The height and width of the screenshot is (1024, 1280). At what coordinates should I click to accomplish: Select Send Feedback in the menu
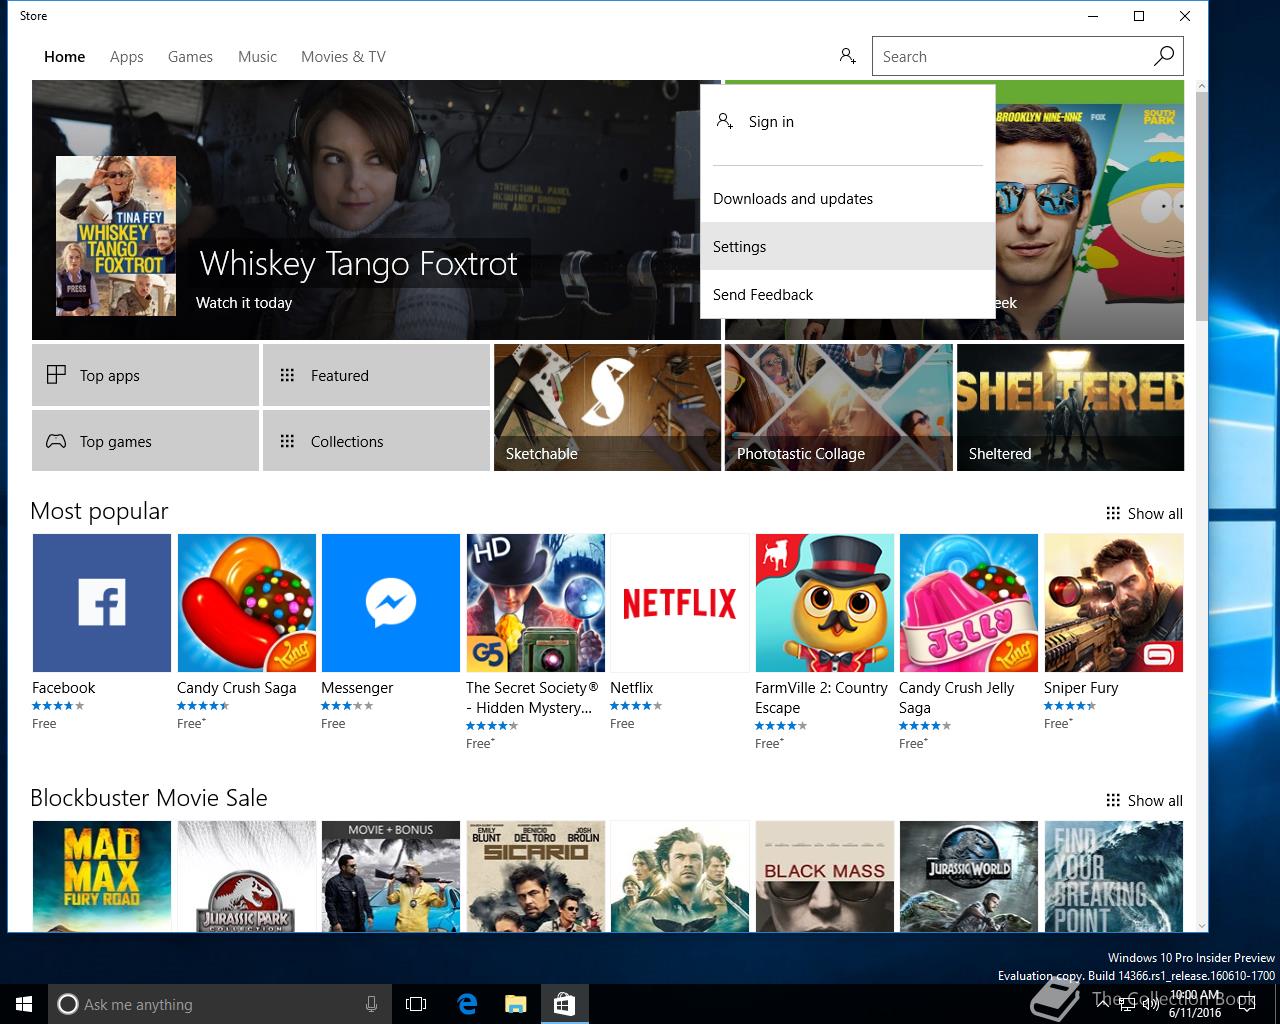848,294
